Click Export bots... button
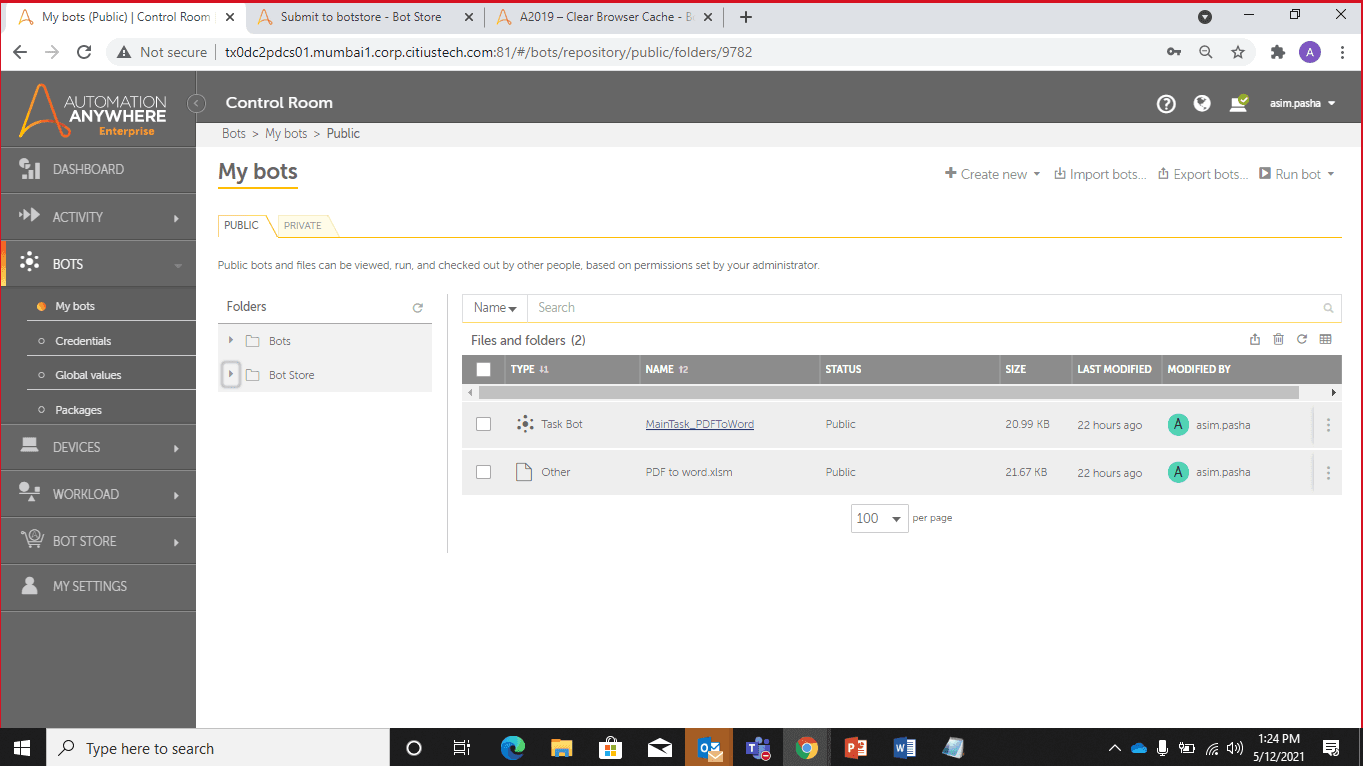1363x766 pixels. click(x=1203, y=174)
